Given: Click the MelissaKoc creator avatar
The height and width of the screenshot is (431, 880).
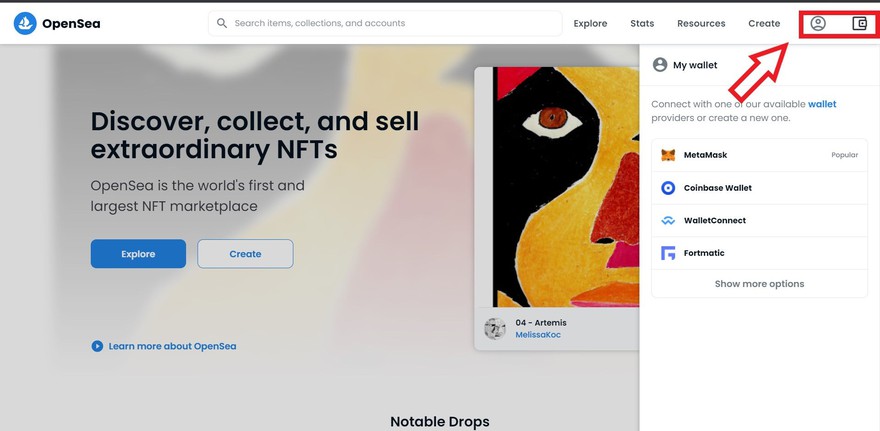Looking at the screenshot, I should pos(495,328).
